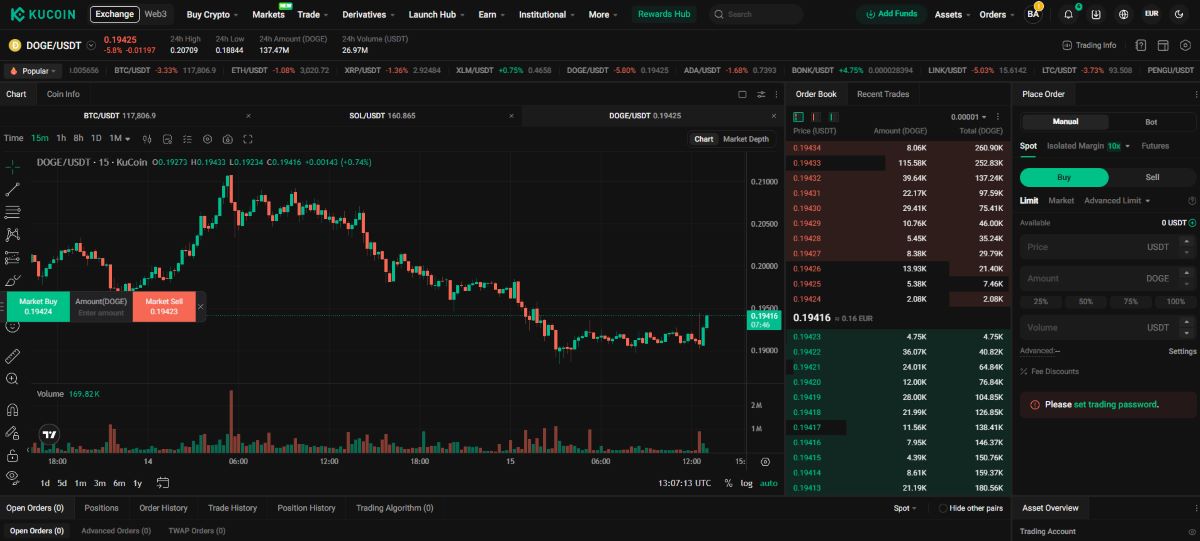1200x541 pixels.
Task: Click the Rewards Hub button
Action: pyautogui.click(x=664, y=14)
